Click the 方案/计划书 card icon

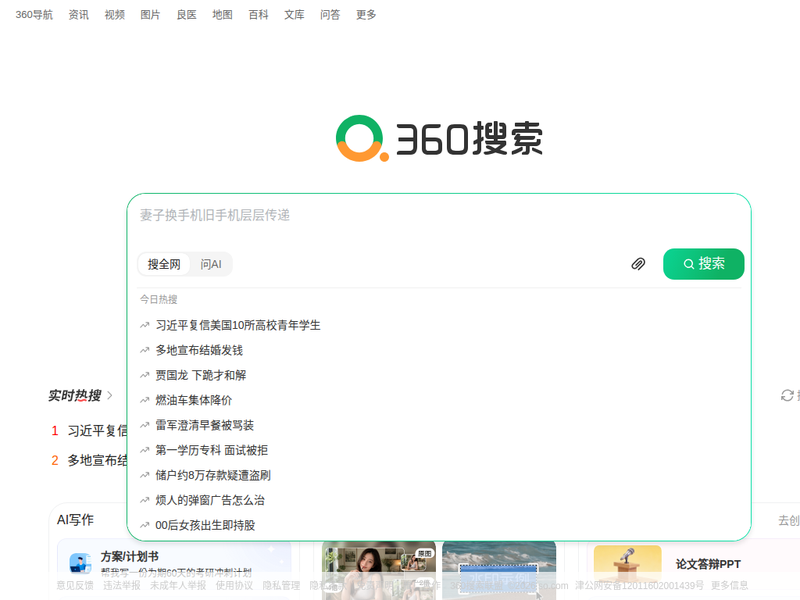pyautogui.click(x=80, y=563)
